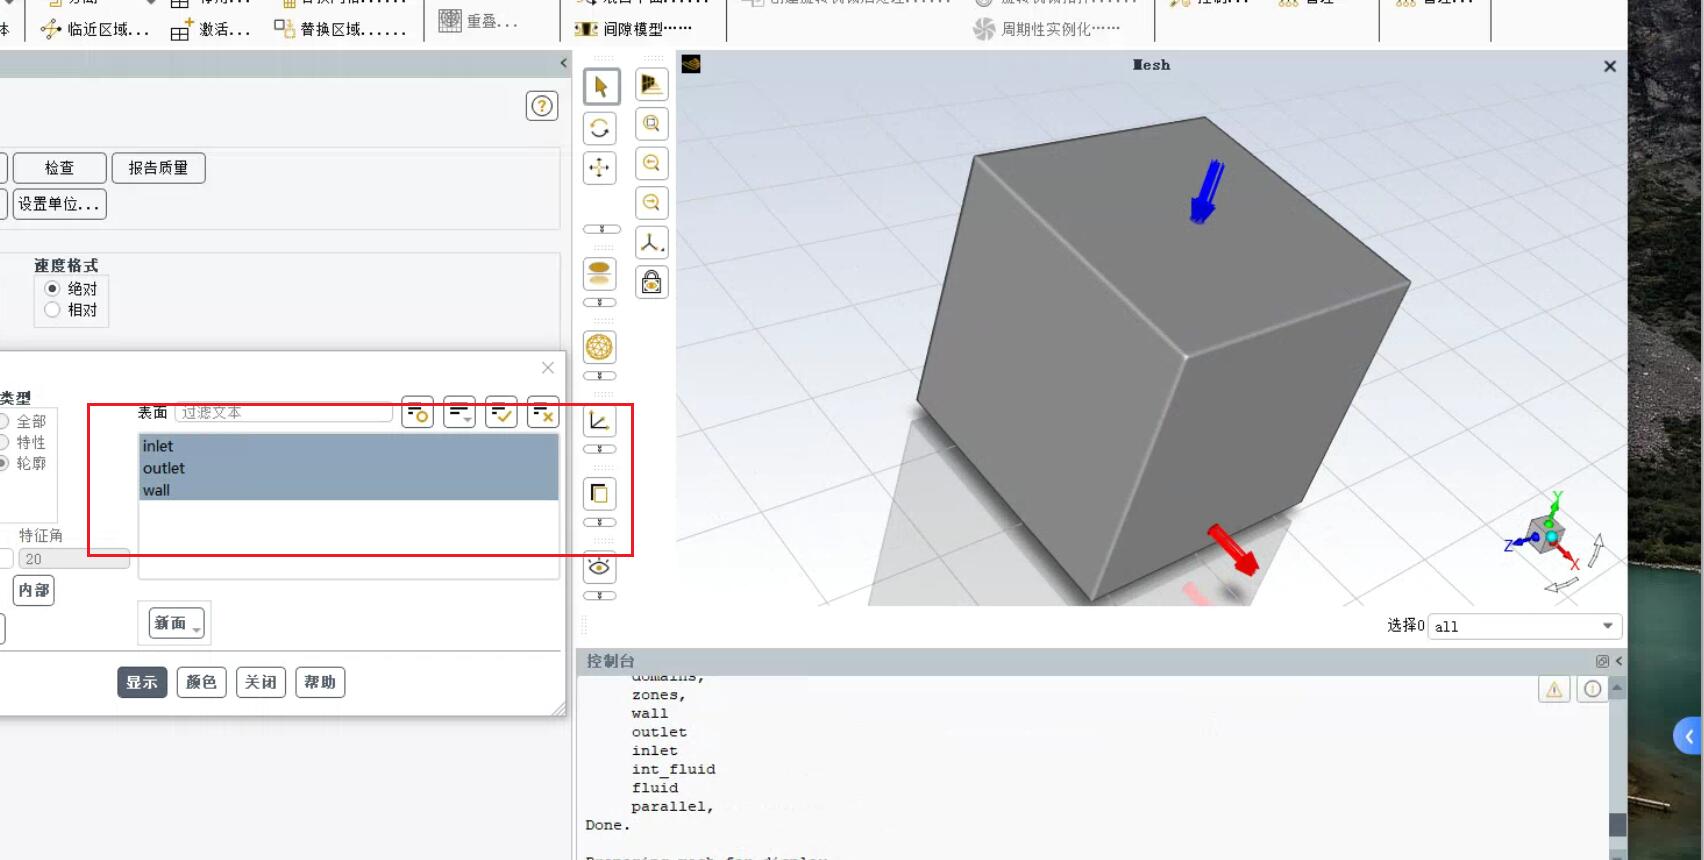Screen dimensions: 1704x860
Task: Expand the 新面 dropdown button
Action: click(x=176, y=623)
